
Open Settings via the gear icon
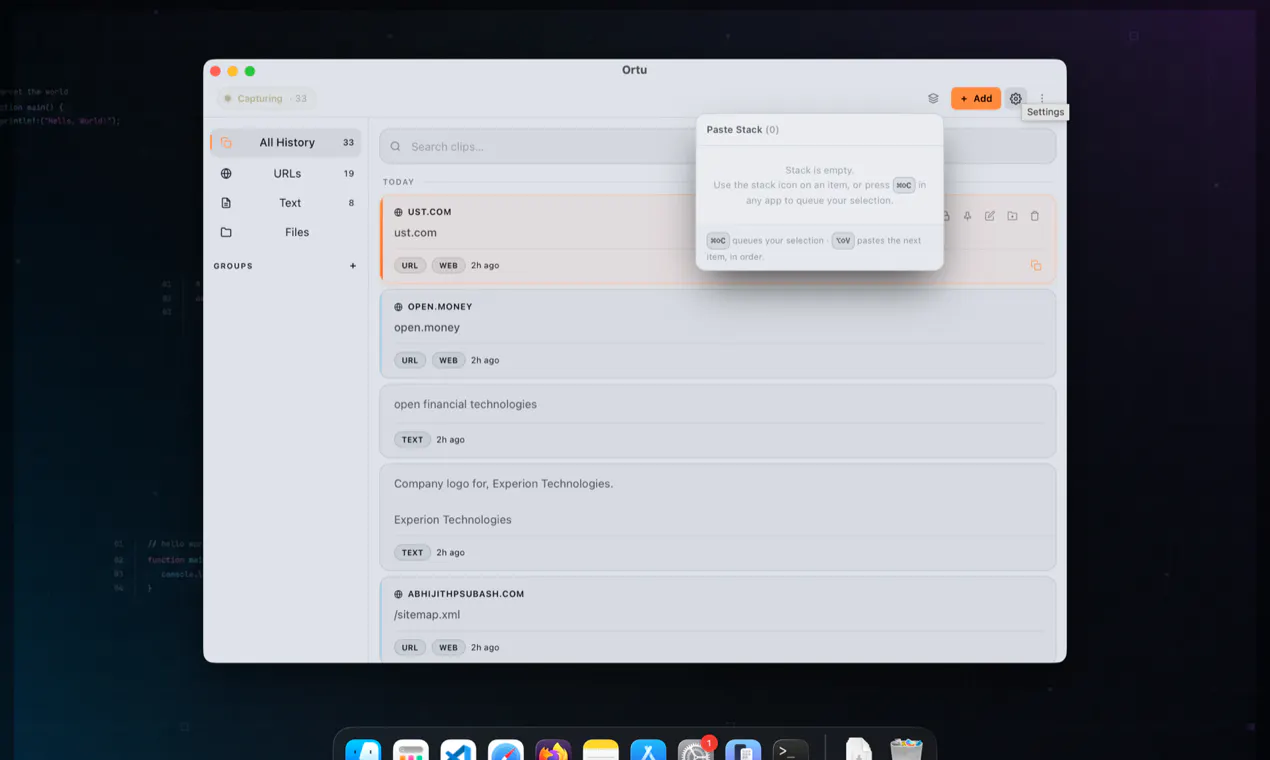pos(1016,98)
